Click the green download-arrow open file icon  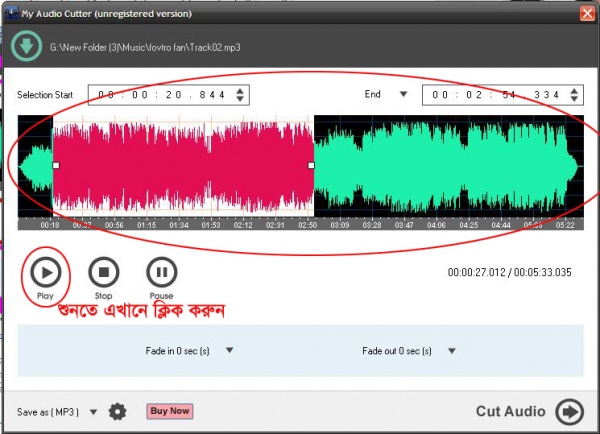tap(26, 46)
